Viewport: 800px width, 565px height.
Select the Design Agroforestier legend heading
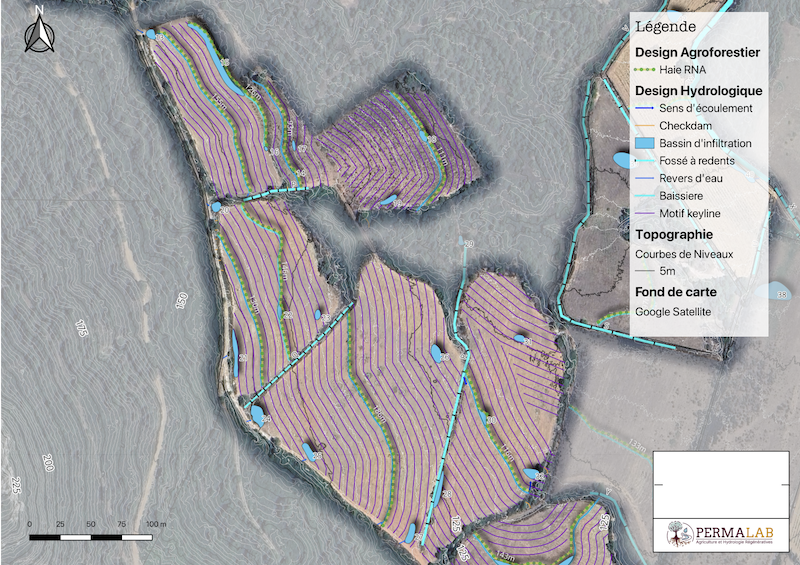(698, 52)
